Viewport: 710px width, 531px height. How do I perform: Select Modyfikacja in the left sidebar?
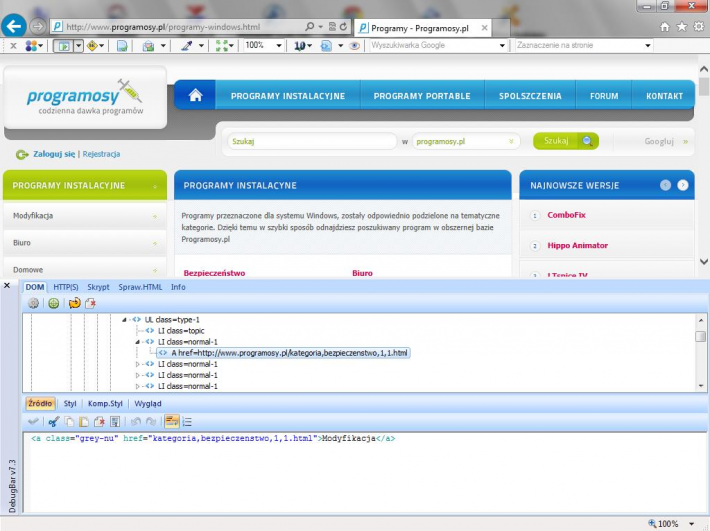click(85, 216)
